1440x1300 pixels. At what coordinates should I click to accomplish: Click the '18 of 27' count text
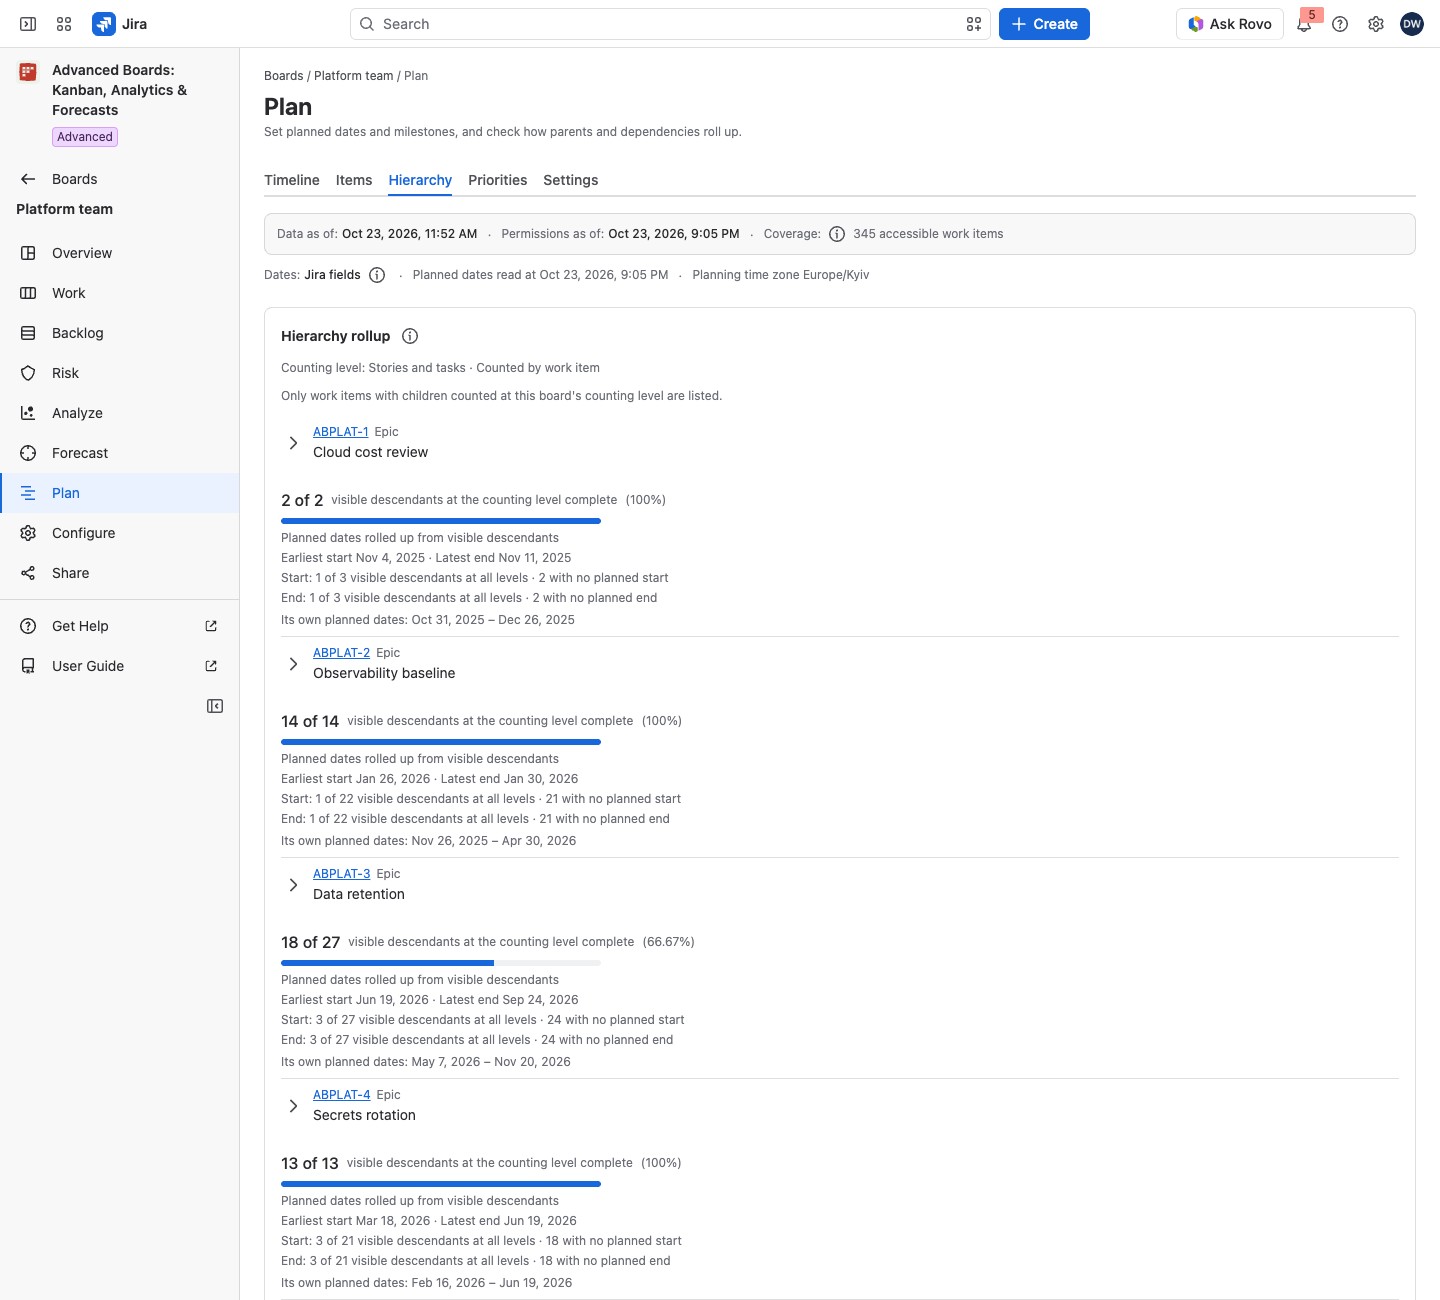(310, 942)
